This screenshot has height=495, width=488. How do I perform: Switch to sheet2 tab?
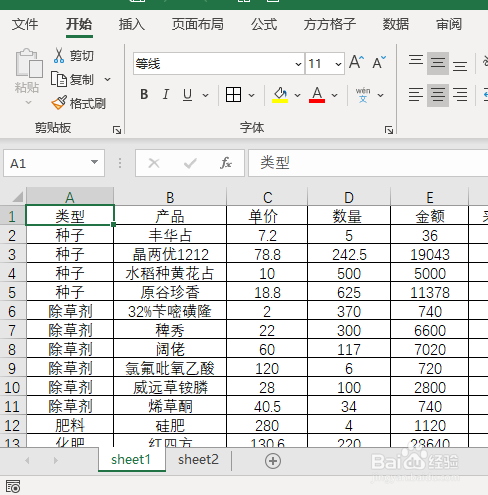click(198, 460)
